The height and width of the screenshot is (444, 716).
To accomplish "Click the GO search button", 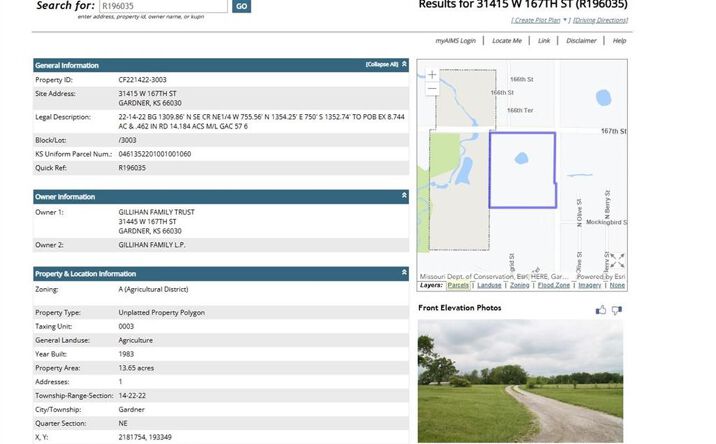I will (242, 6).
